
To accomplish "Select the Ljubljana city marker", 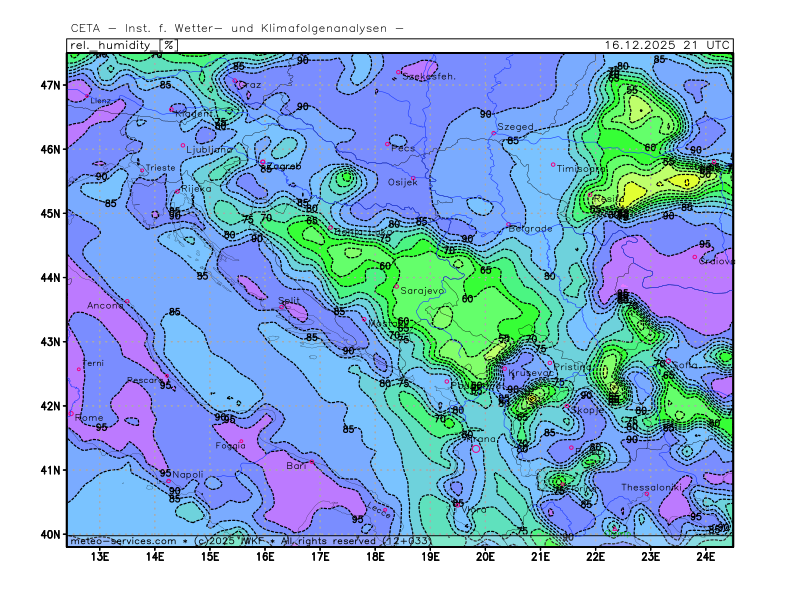I will click(x=183, y=145).
